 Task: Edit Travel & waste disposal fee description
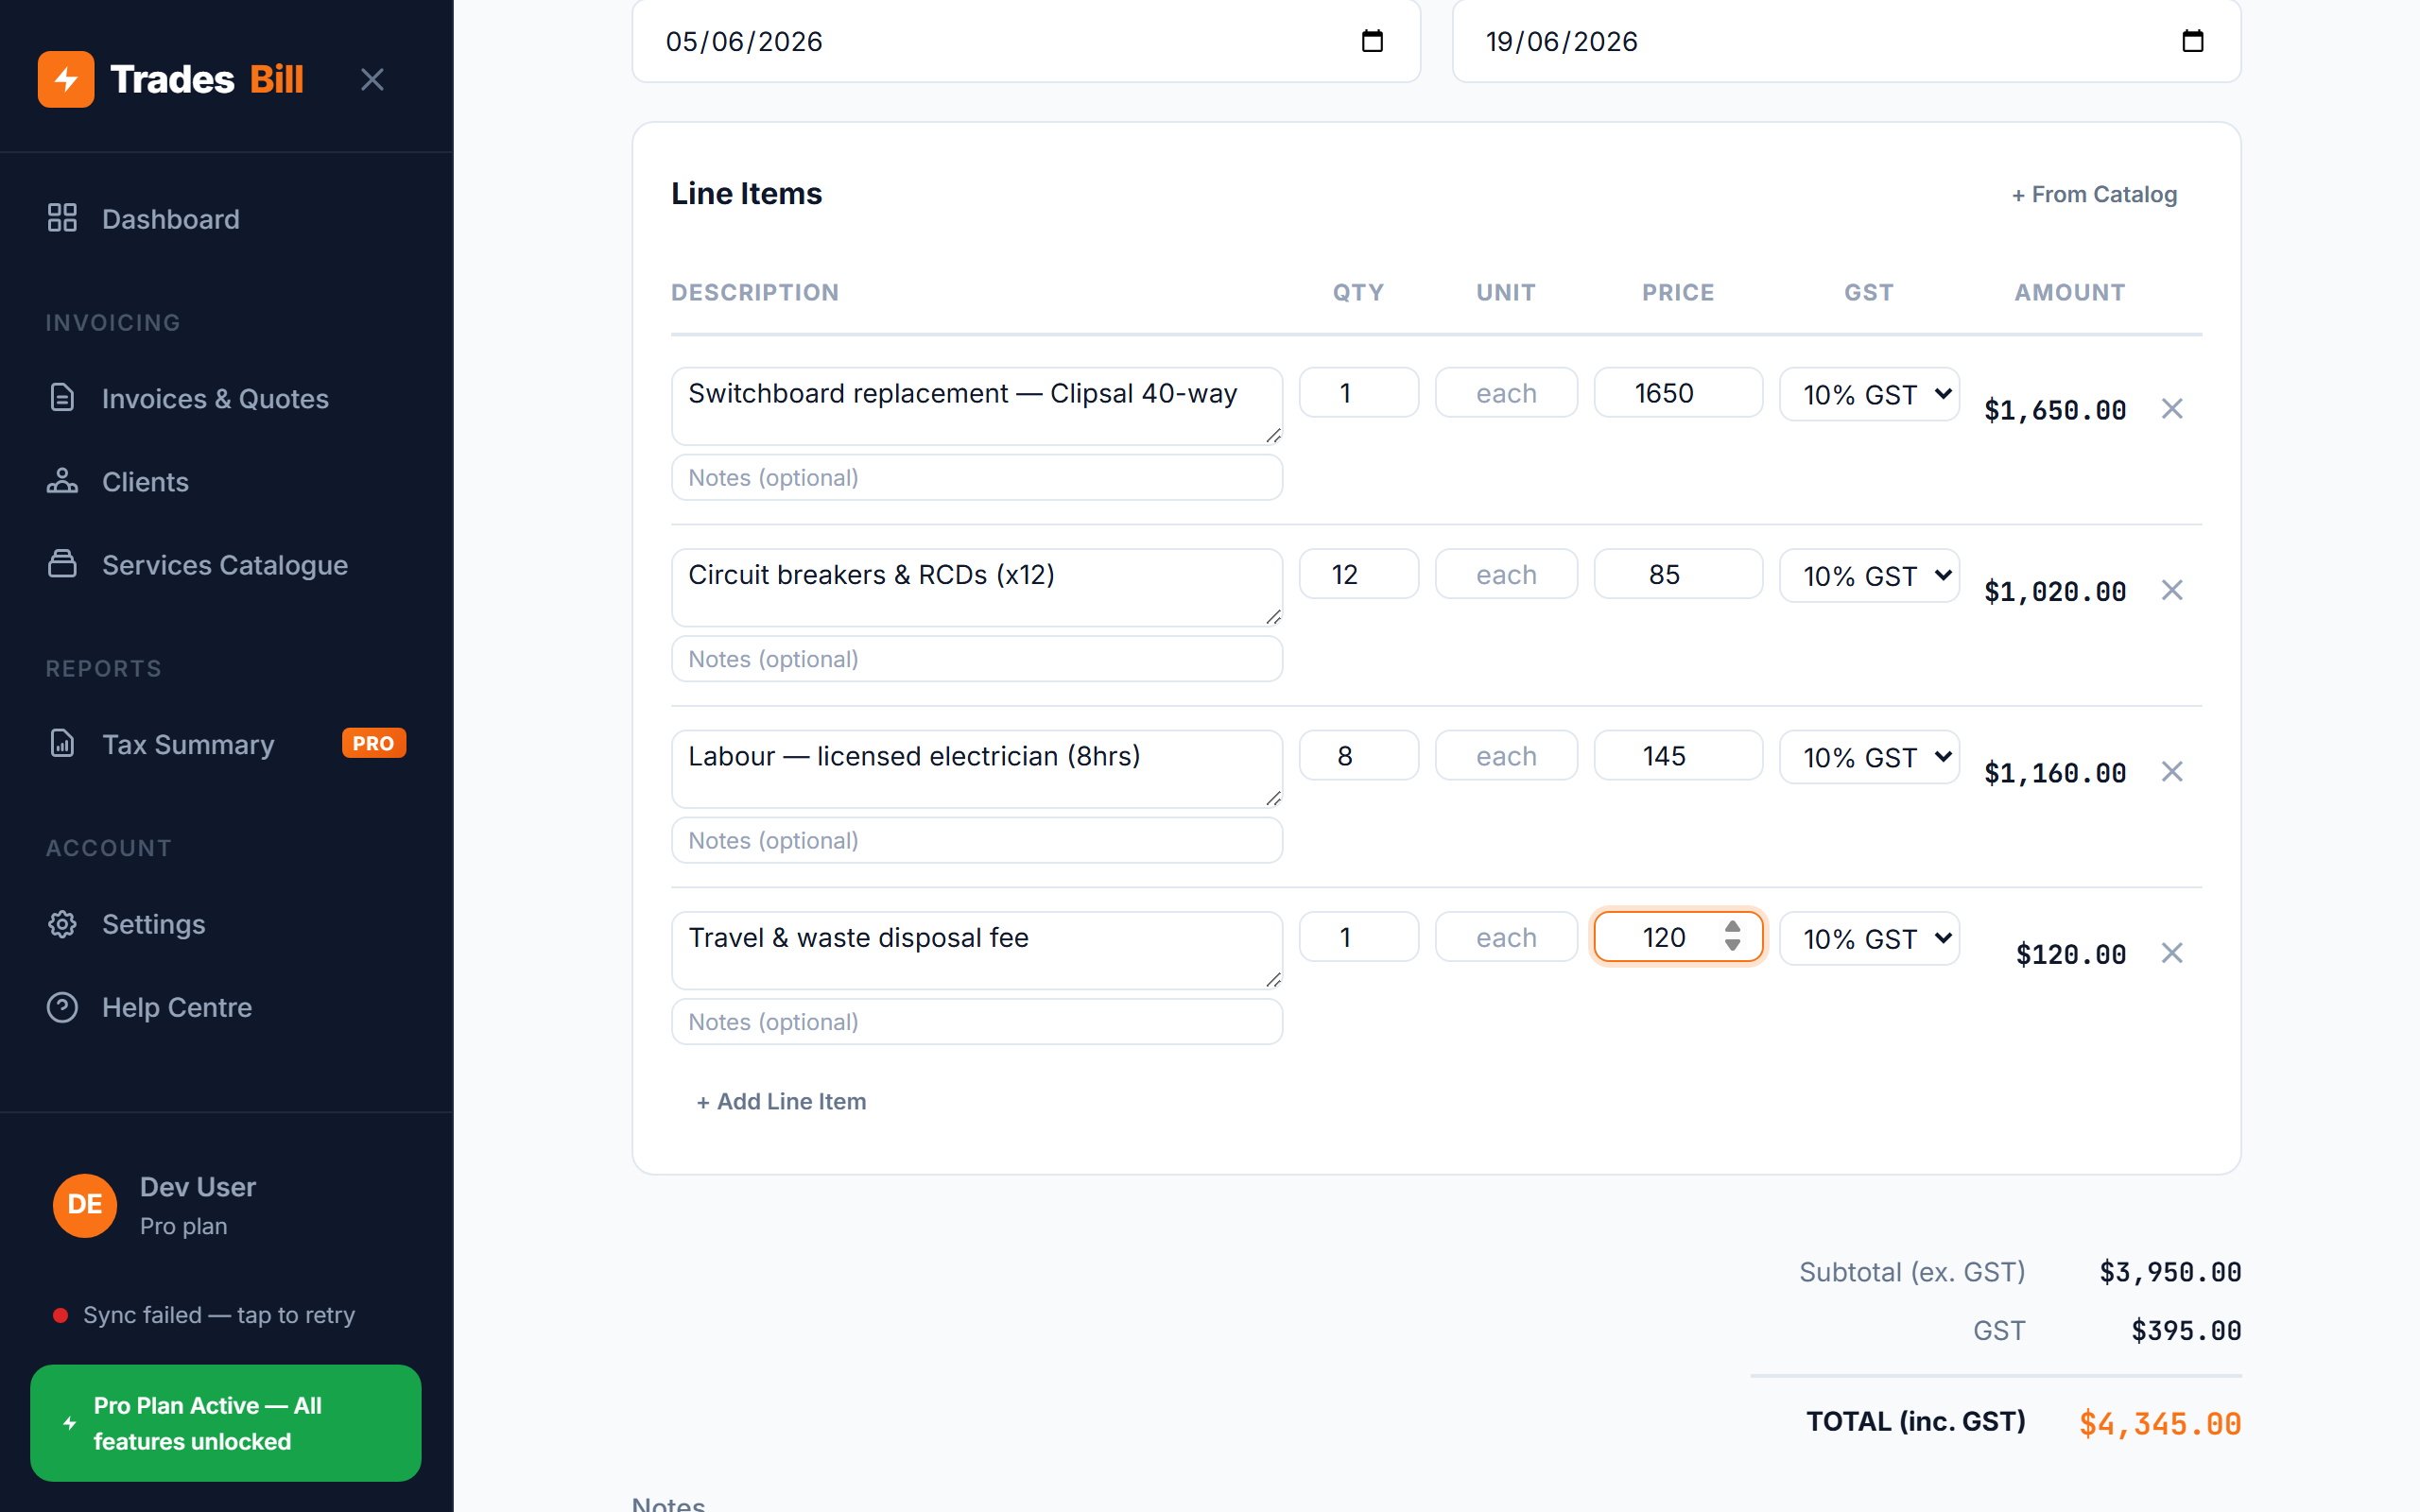click(977, 951)
